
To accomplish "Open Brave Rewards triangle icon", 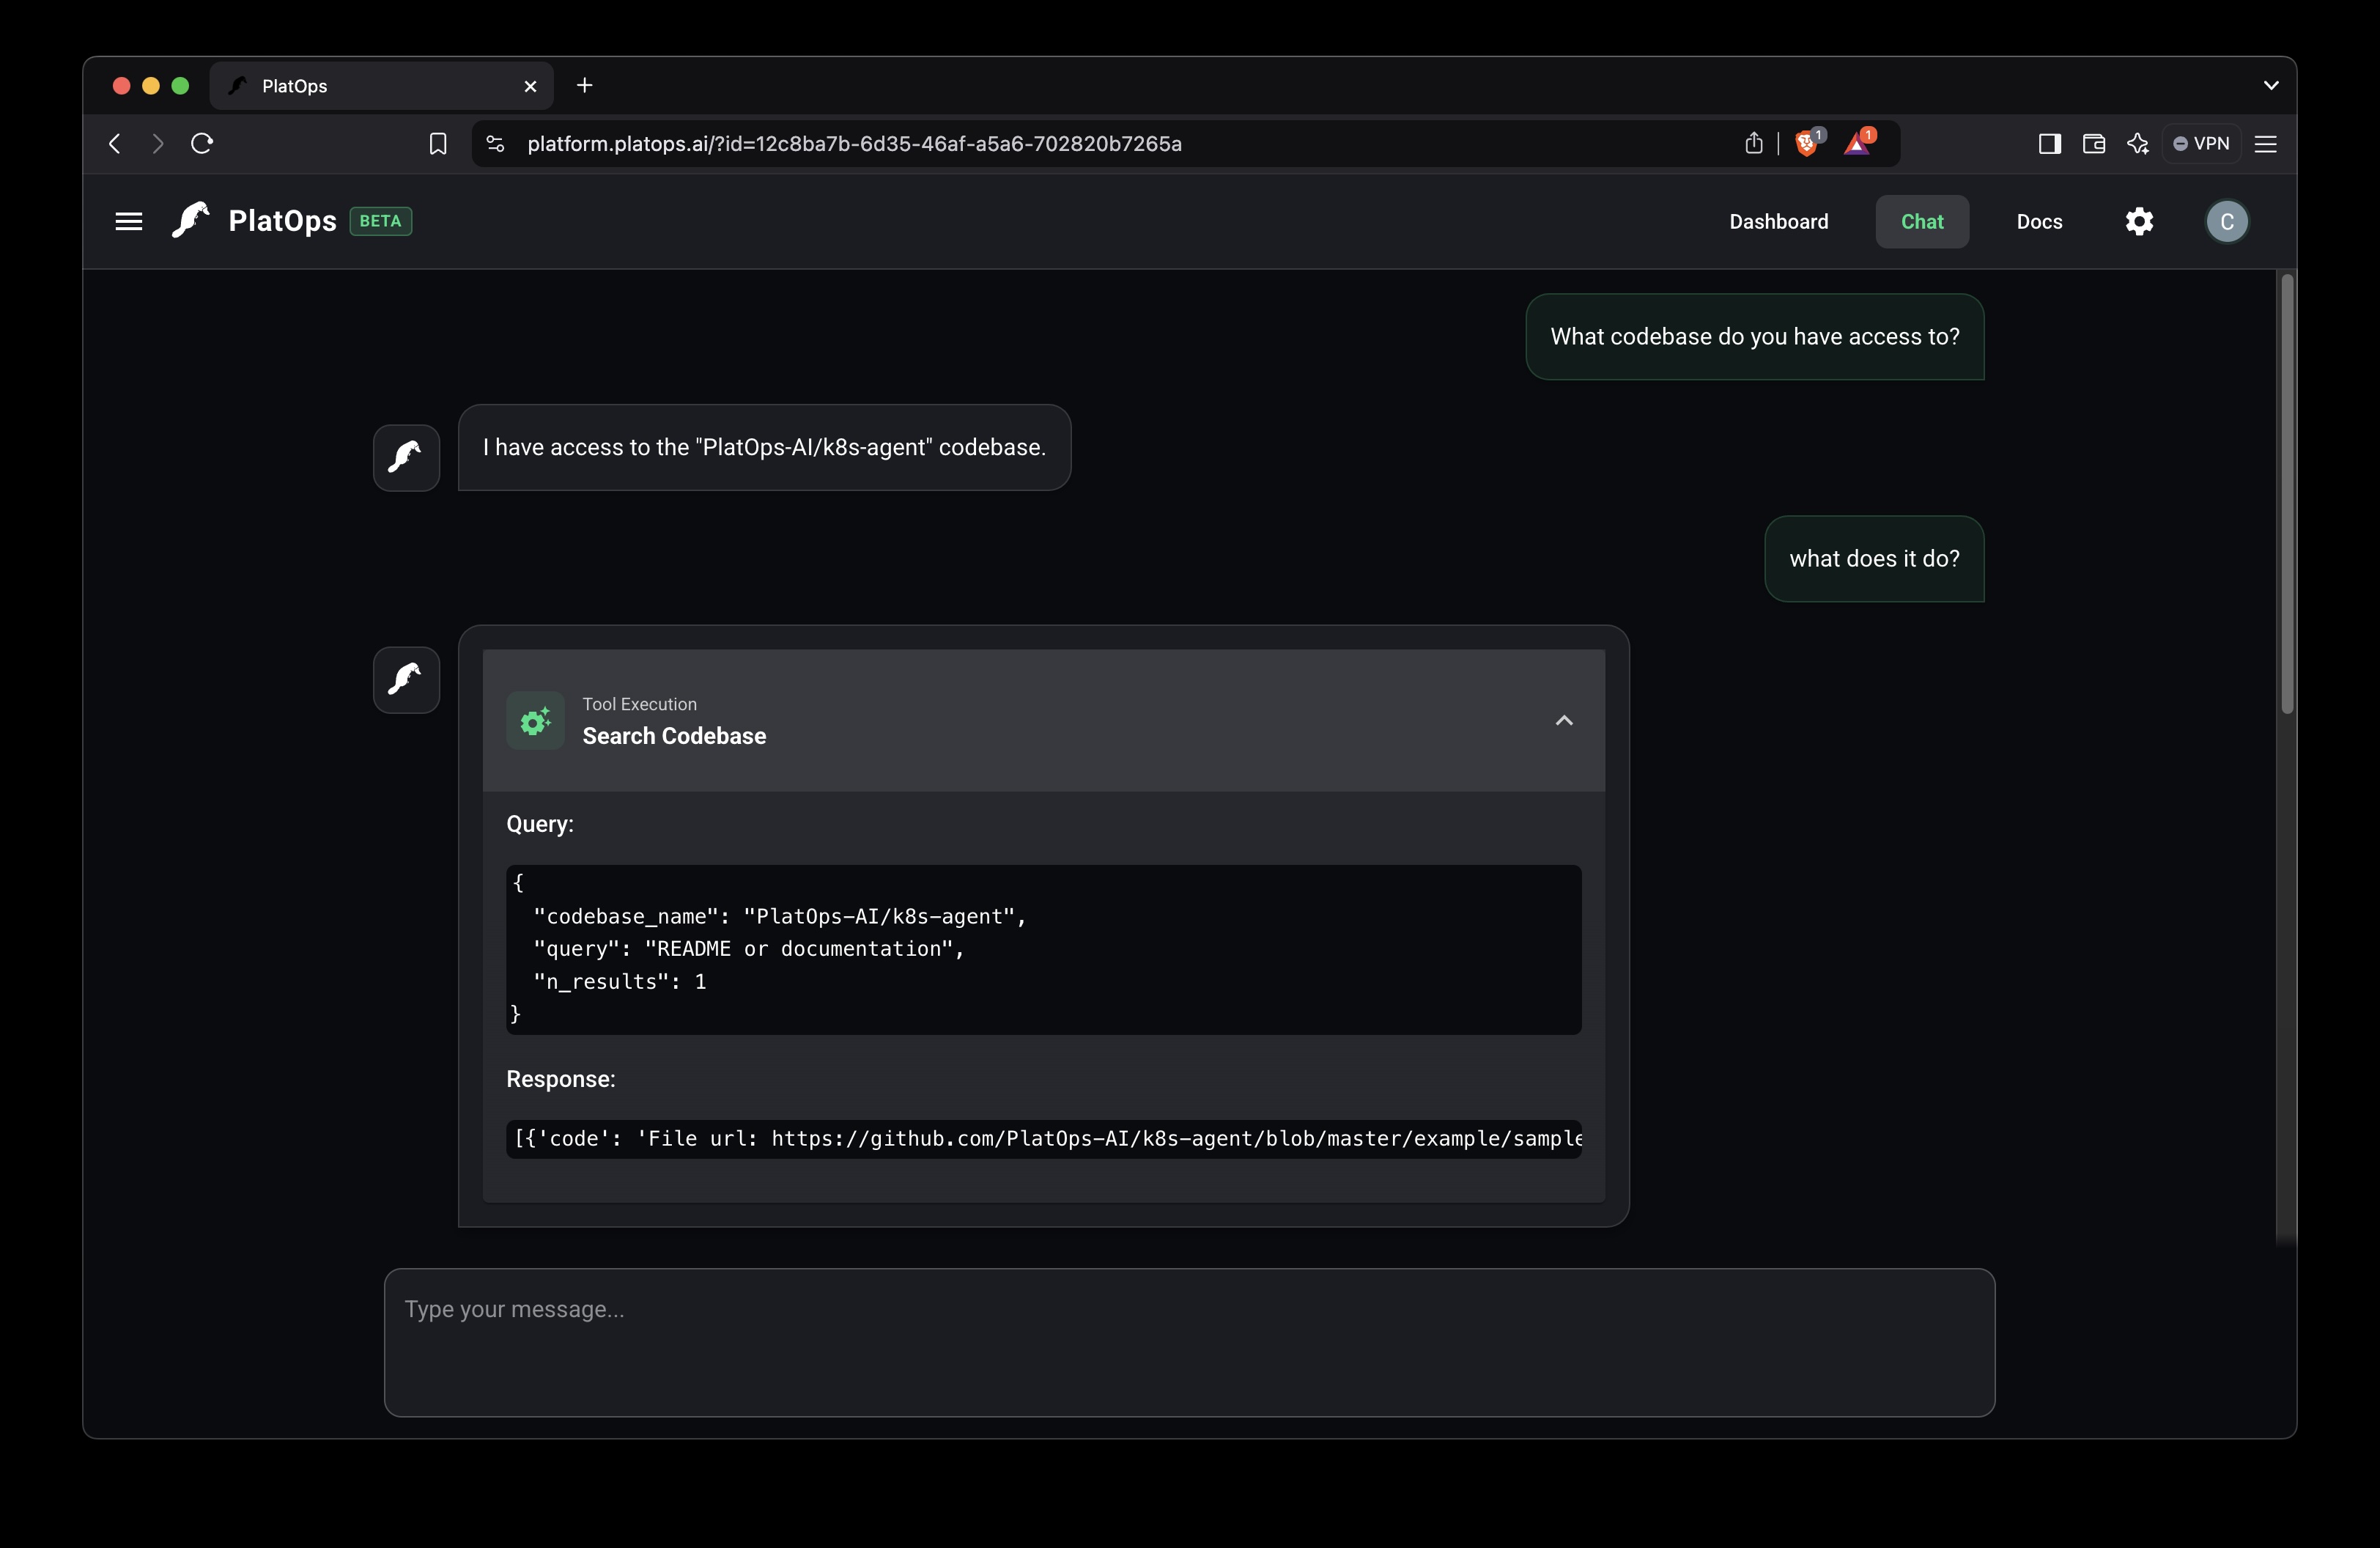I will point(1858,143).
